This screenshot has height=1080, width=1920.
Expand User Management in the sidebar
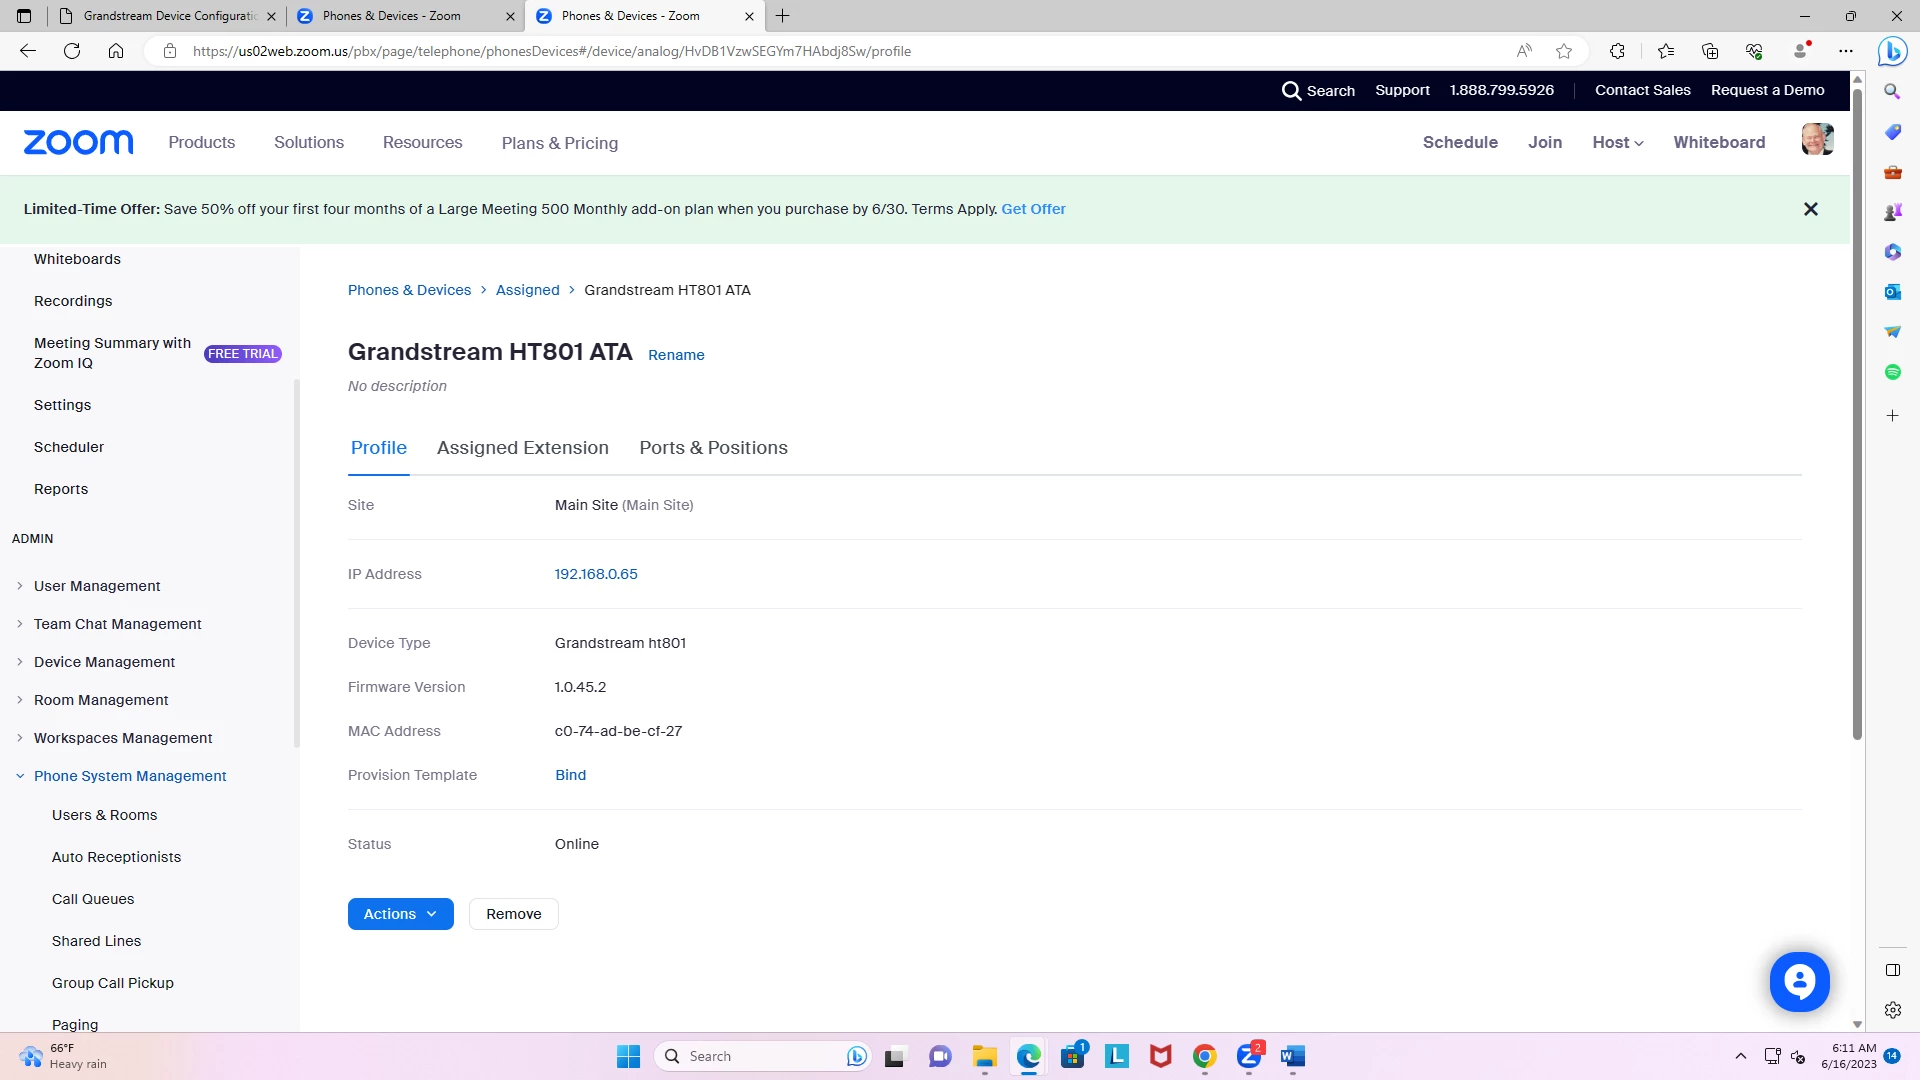tap(97, 586)
